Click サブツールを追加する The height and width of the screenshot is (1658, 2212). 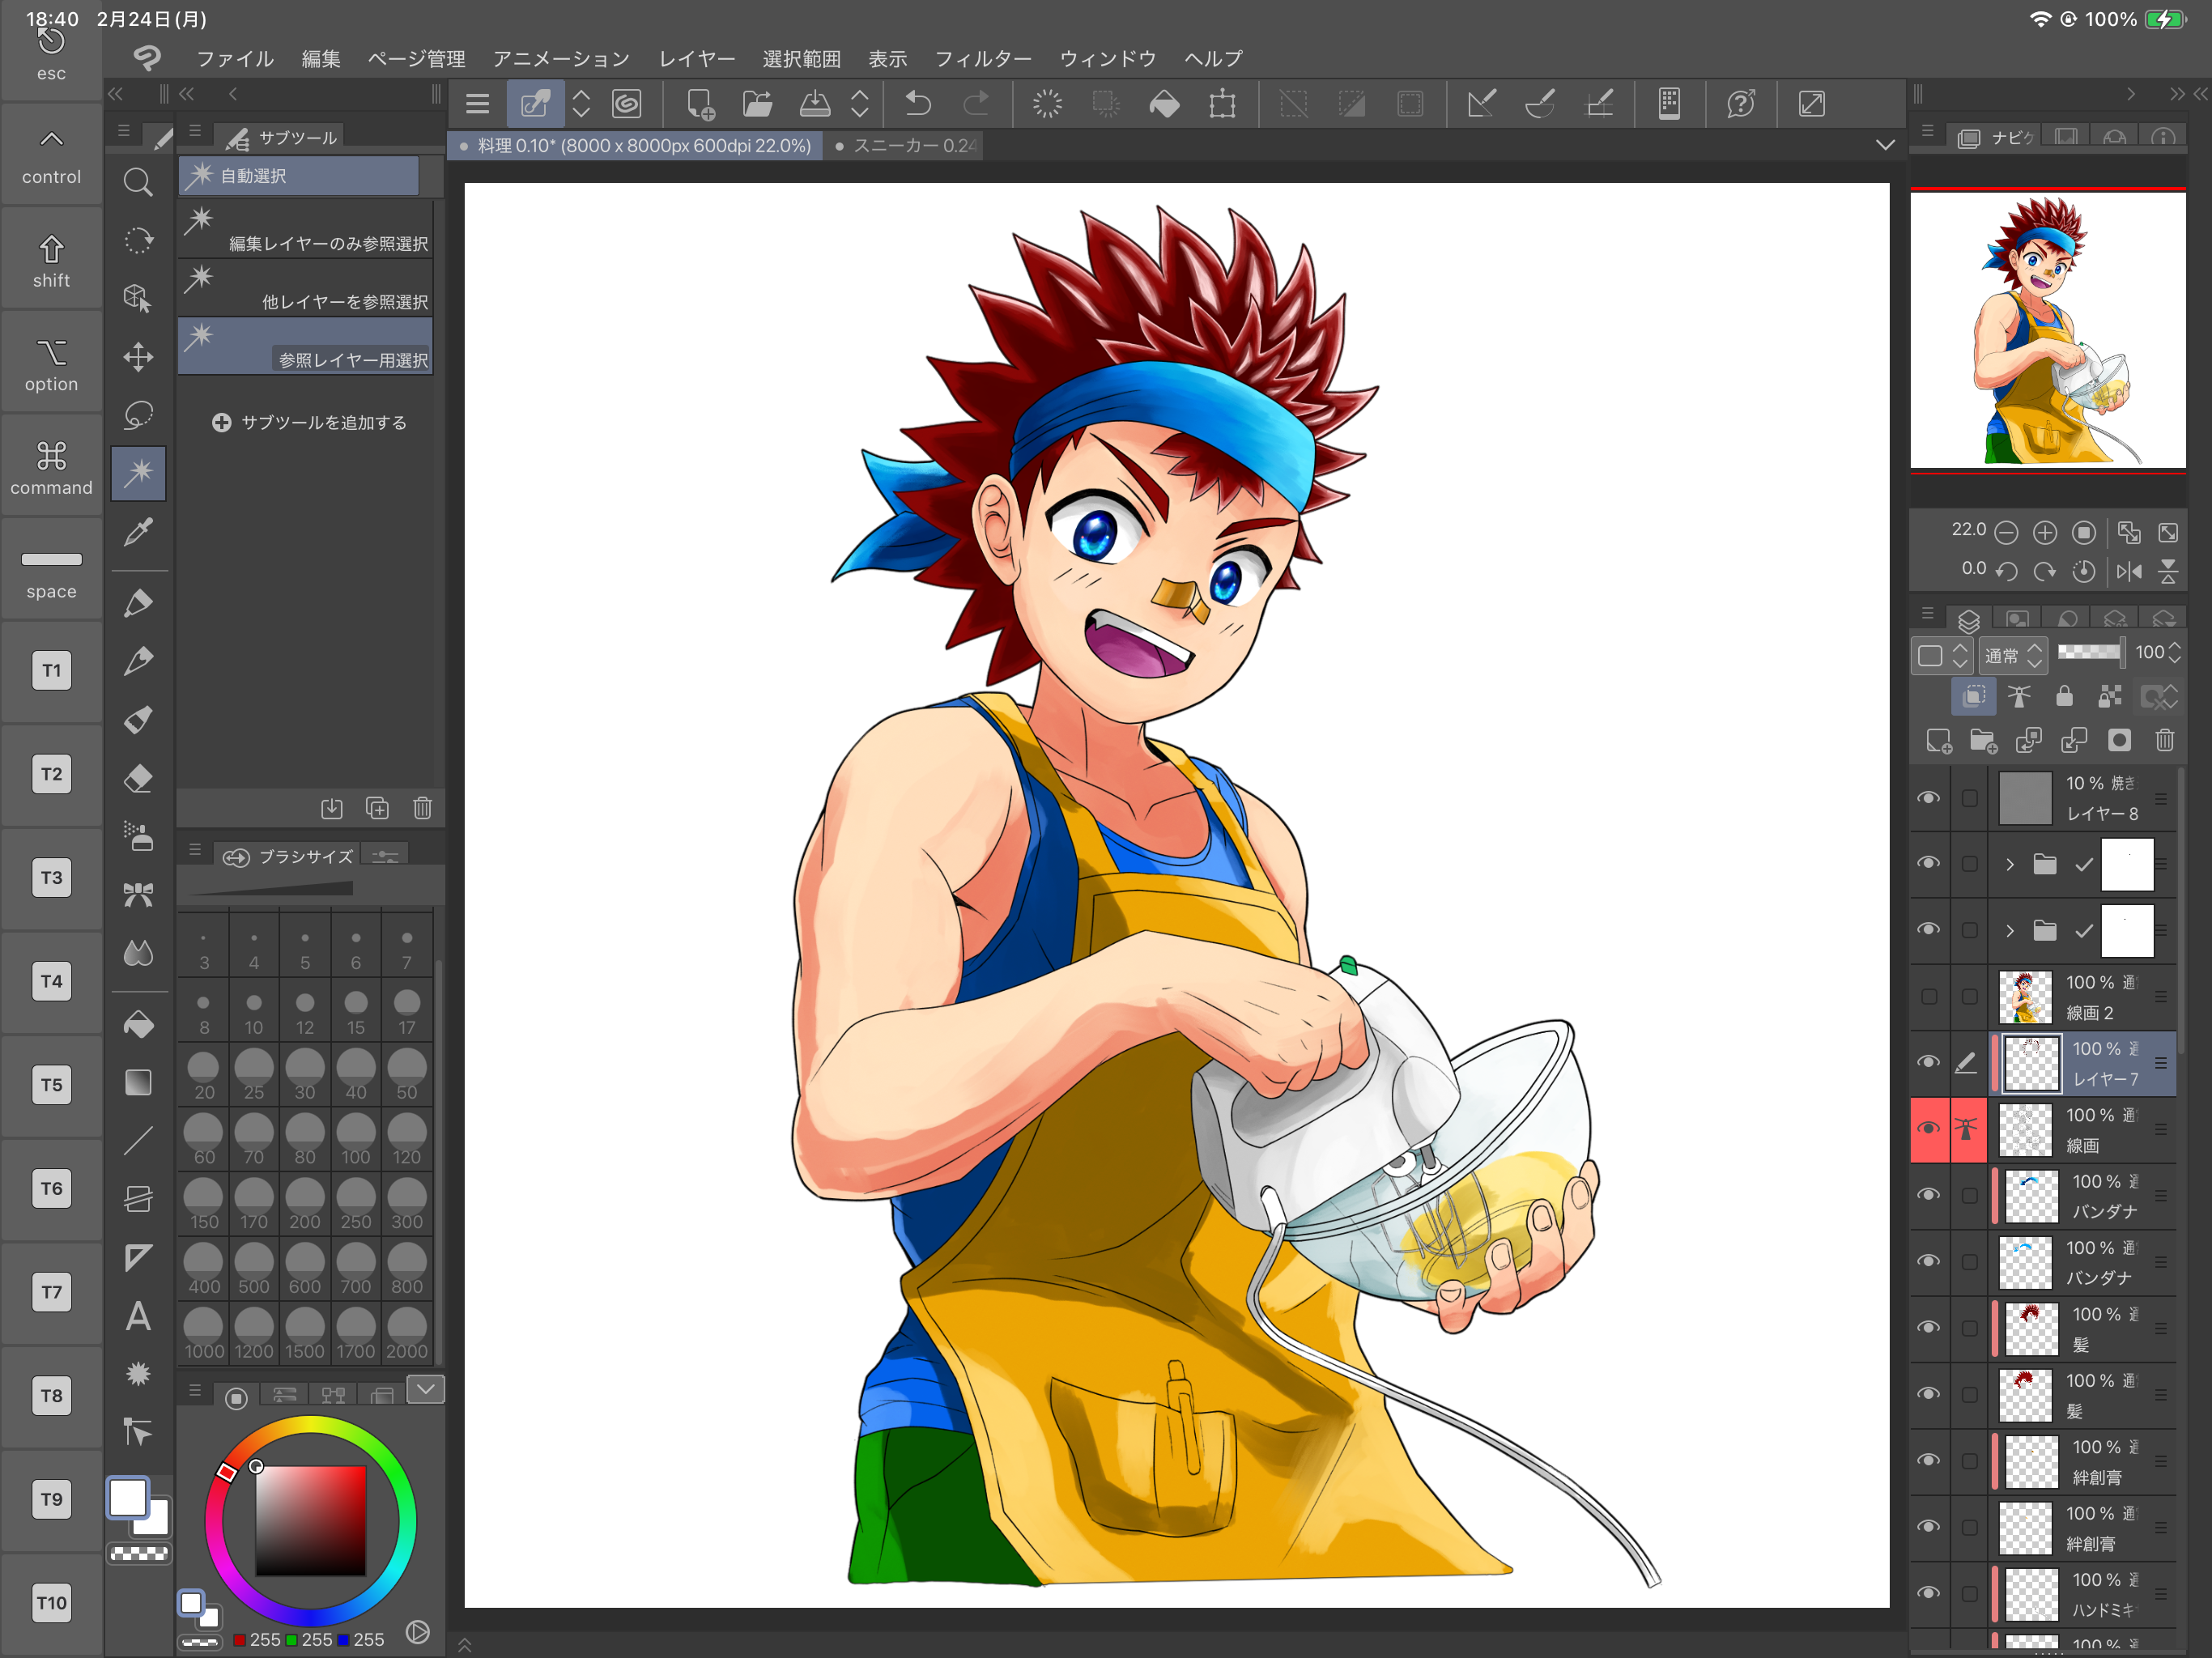point(309,422)
